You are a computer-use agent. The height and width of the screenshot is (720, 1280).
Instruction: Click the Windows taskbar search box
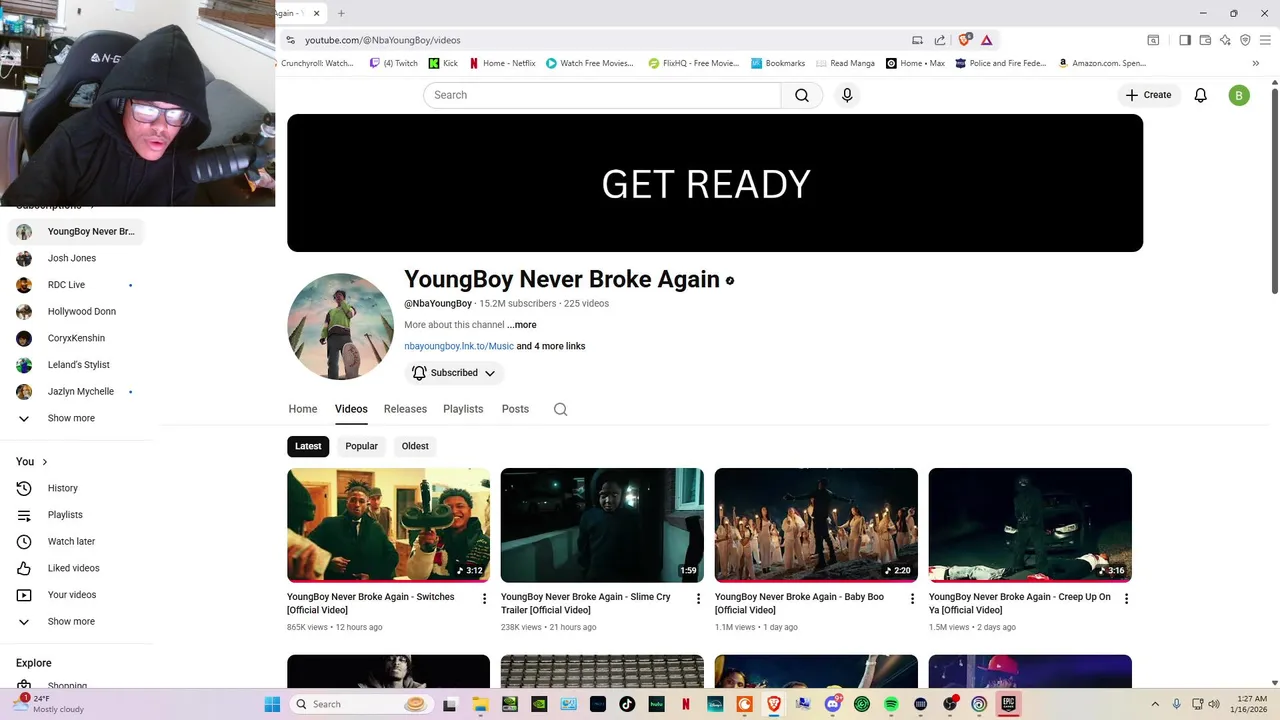pos(363,704)
